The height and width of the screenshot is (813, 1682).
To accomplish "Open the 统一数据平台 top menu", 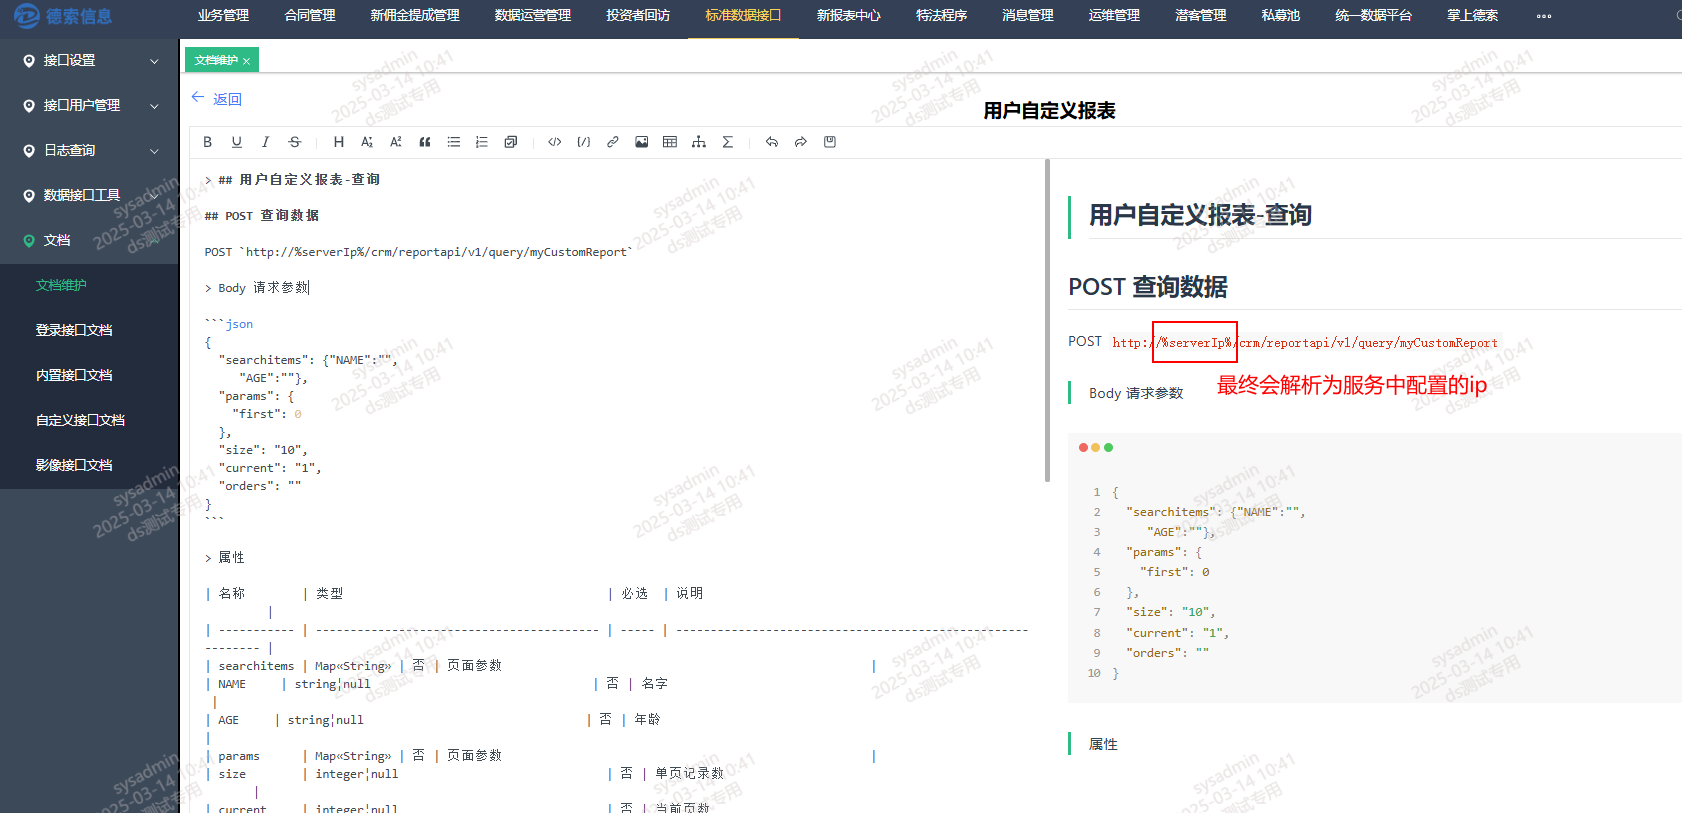I will 1374,16.
